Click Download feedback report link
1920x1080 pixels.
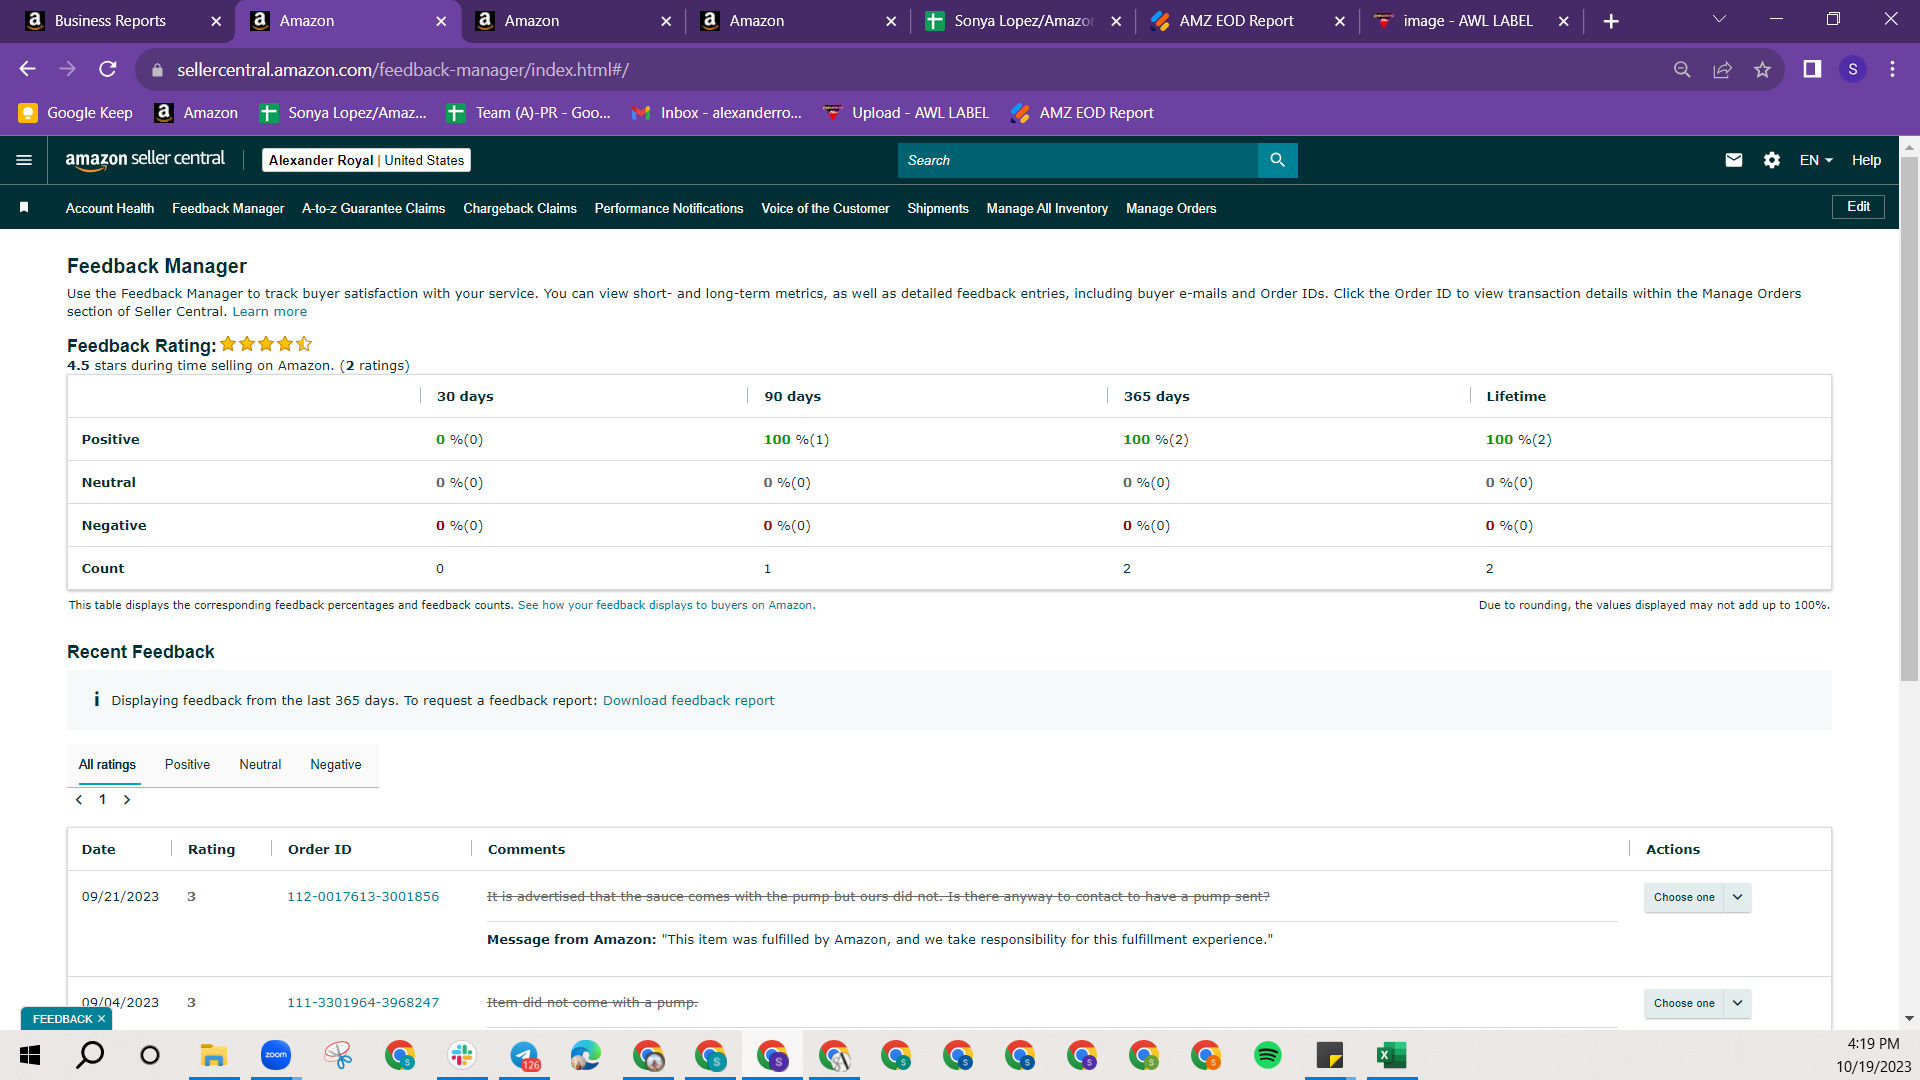tap(688, 701)
